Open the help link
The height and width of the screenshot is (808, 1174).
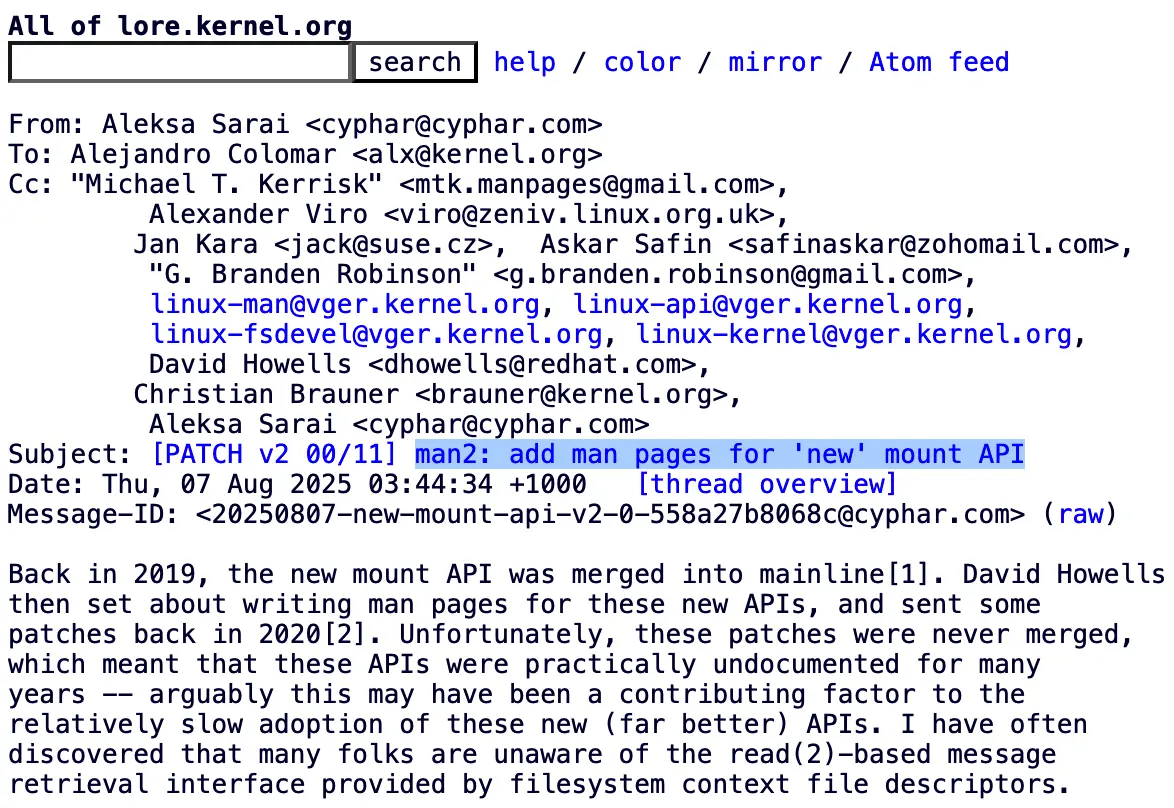coord(525,62)
